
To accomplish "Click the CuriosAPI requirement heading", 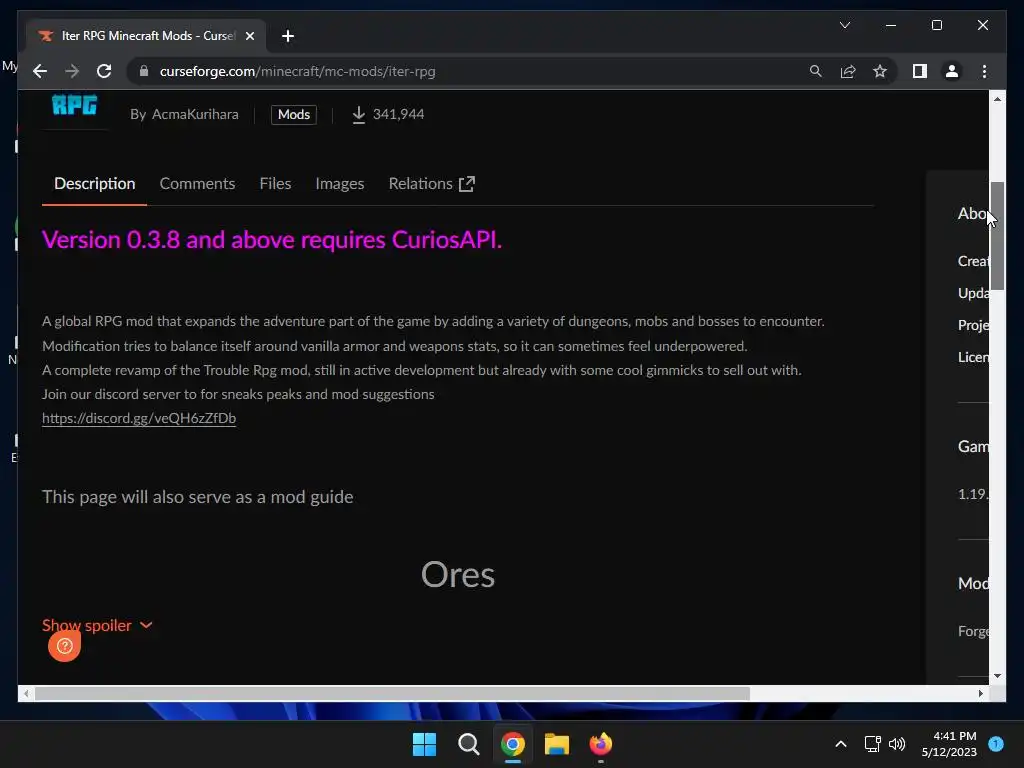I will (272, 240).
